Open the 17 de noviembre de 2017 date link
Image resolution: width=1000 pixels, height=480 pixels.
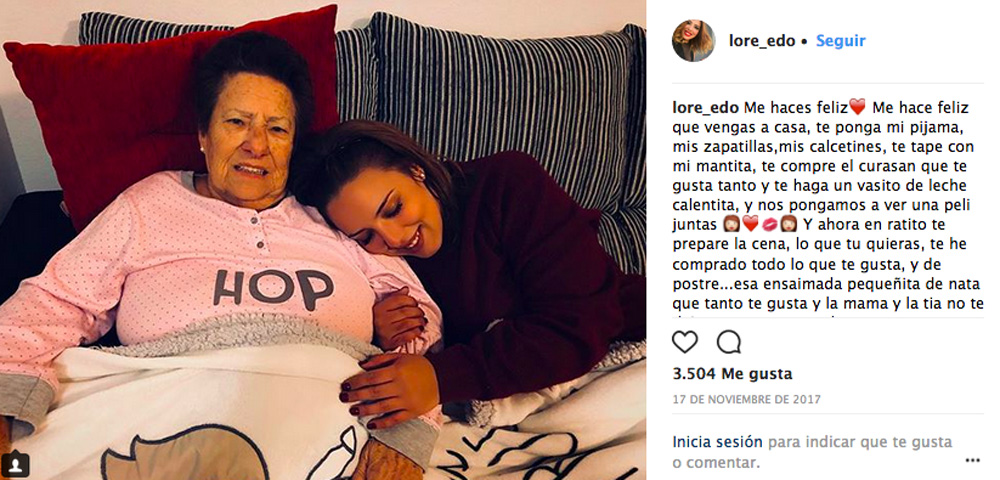746,400
